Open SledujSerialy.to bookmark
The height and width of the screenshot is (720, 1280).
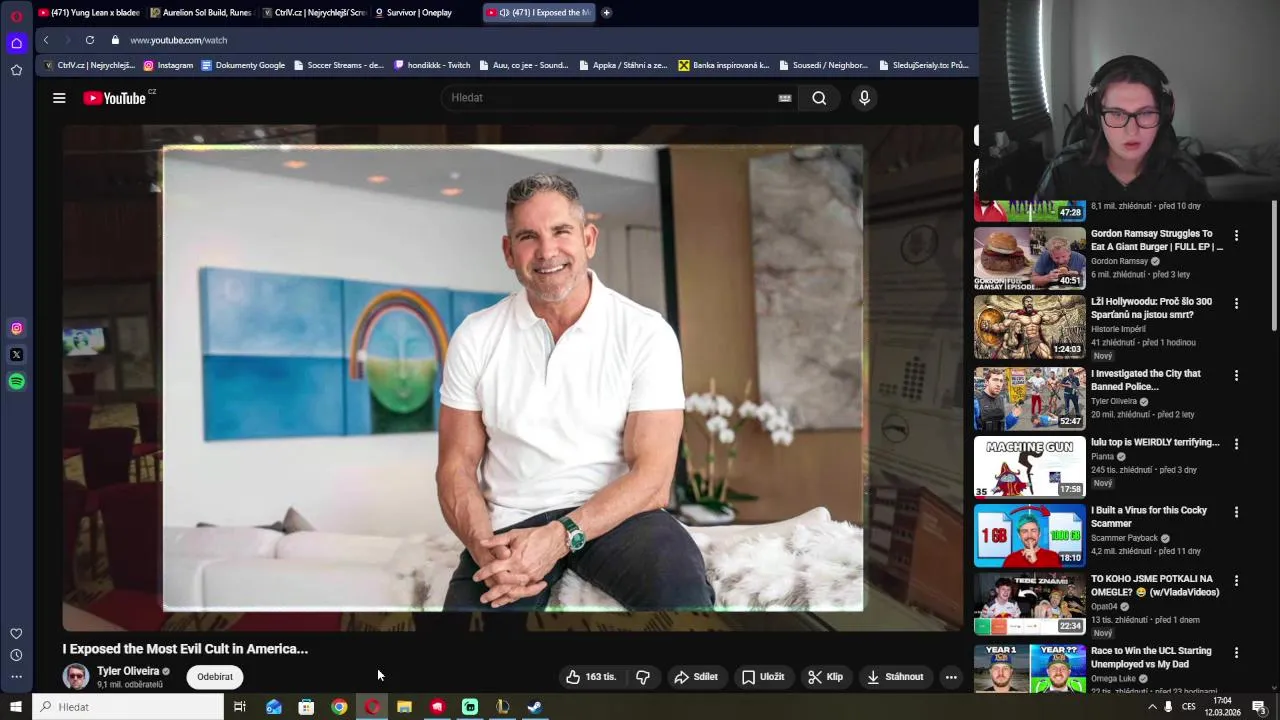pos(924,65)
